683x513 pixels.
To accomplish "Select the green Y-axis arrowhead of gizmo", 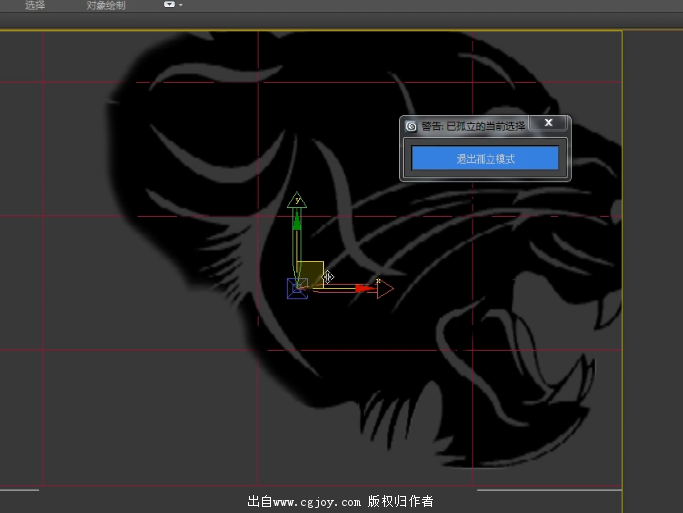I will pos(296,200).
